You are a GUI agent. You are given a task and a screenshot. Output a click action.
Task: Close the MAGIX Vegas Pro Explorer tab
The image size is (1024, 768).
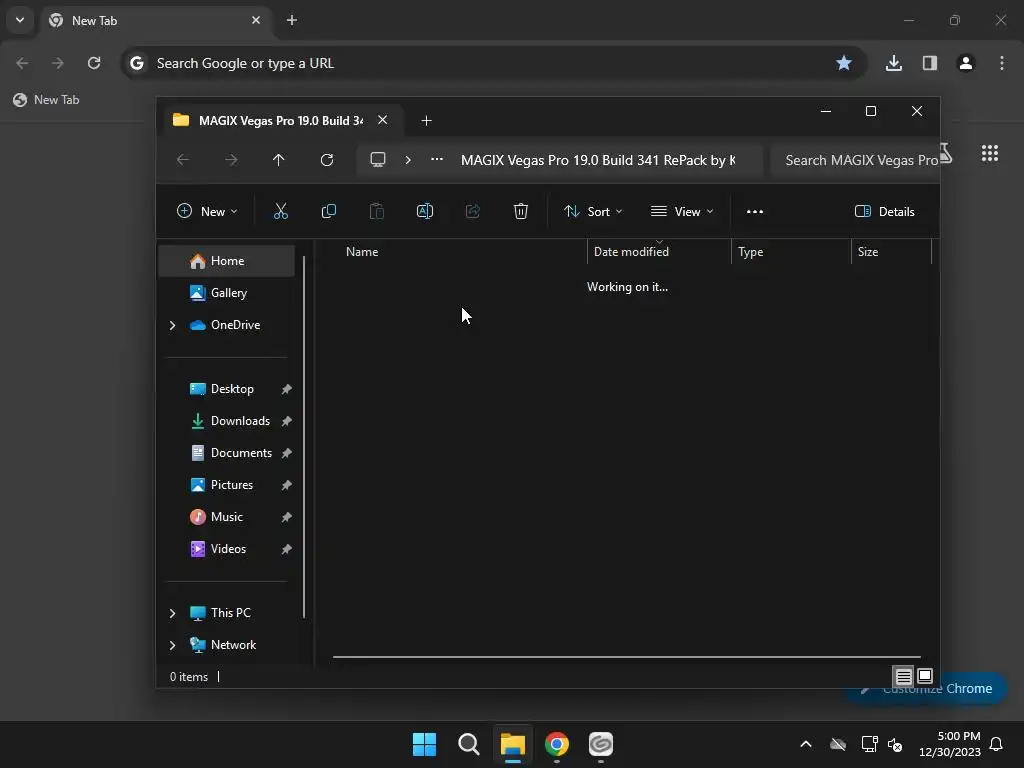point(383,120)
